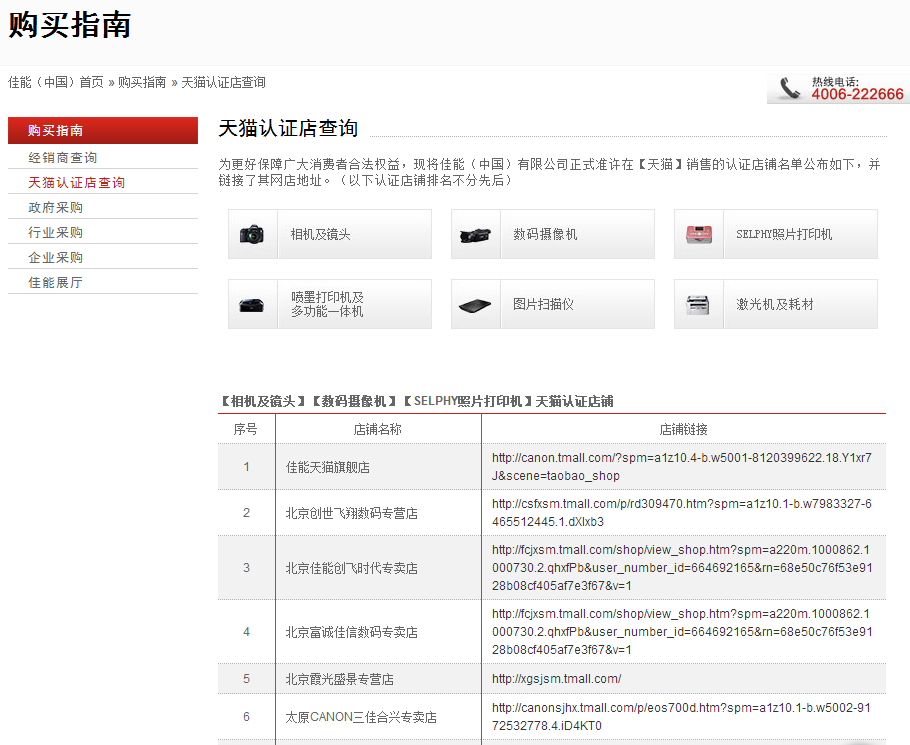910x745 pixels.
Task: Open the SELPHY照片打印机 category
Action: click(x=775, y=234)
